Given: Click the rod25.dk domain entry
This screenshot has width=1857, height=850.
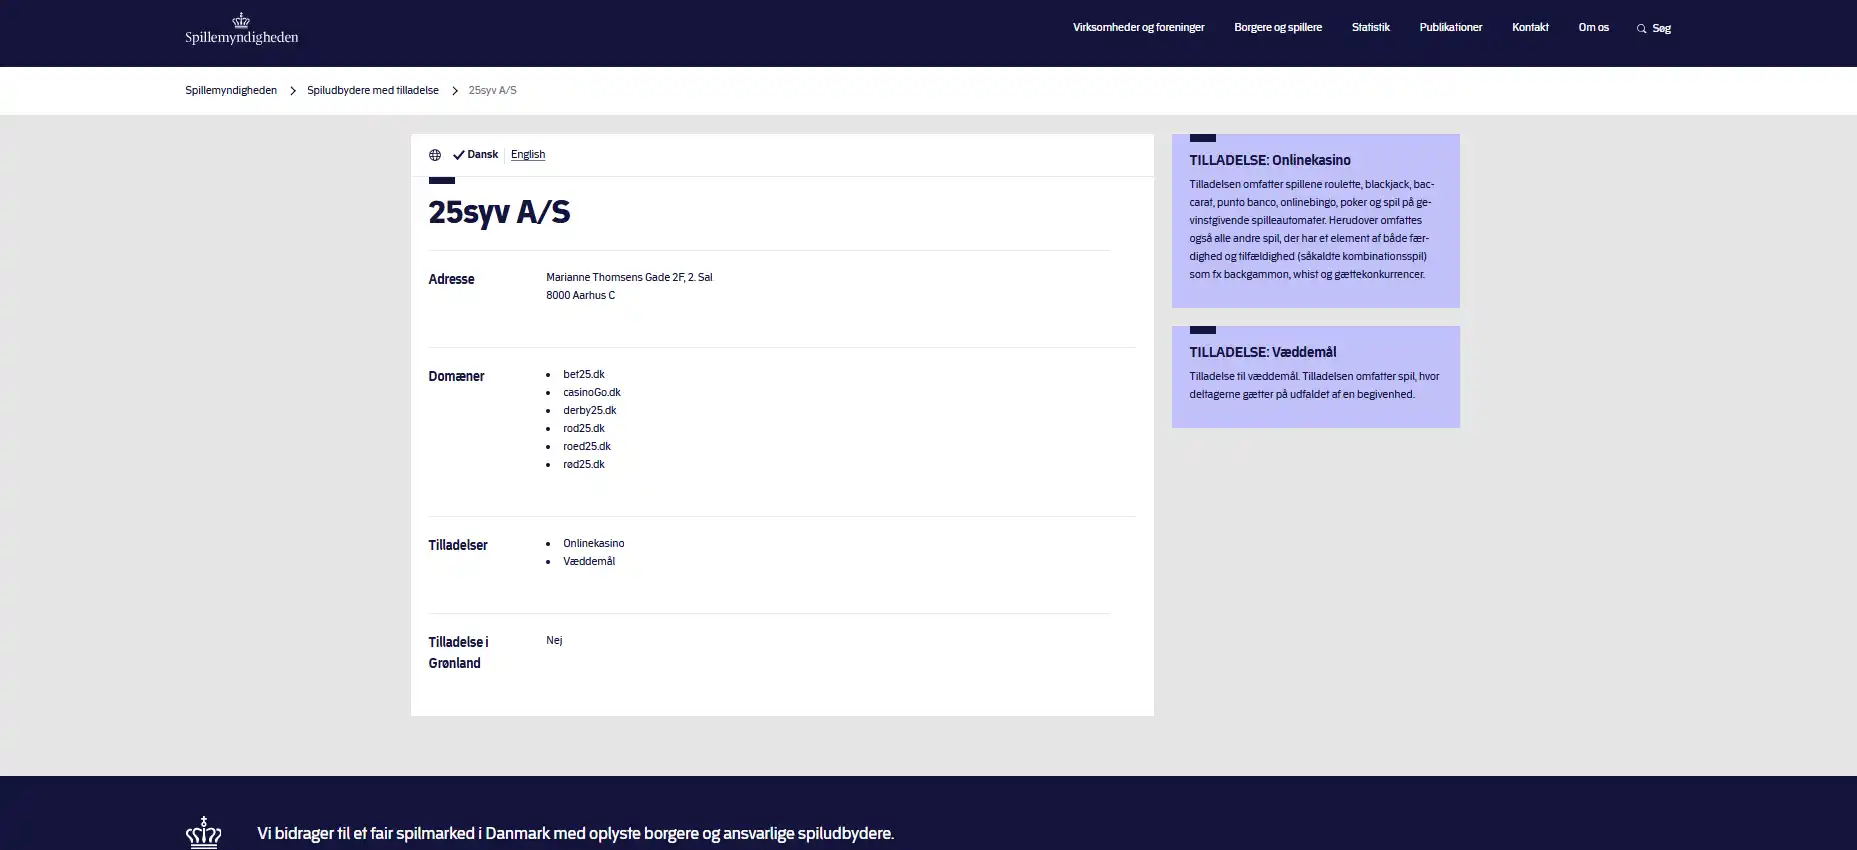Looking at the screenshot, I should 584,429.
